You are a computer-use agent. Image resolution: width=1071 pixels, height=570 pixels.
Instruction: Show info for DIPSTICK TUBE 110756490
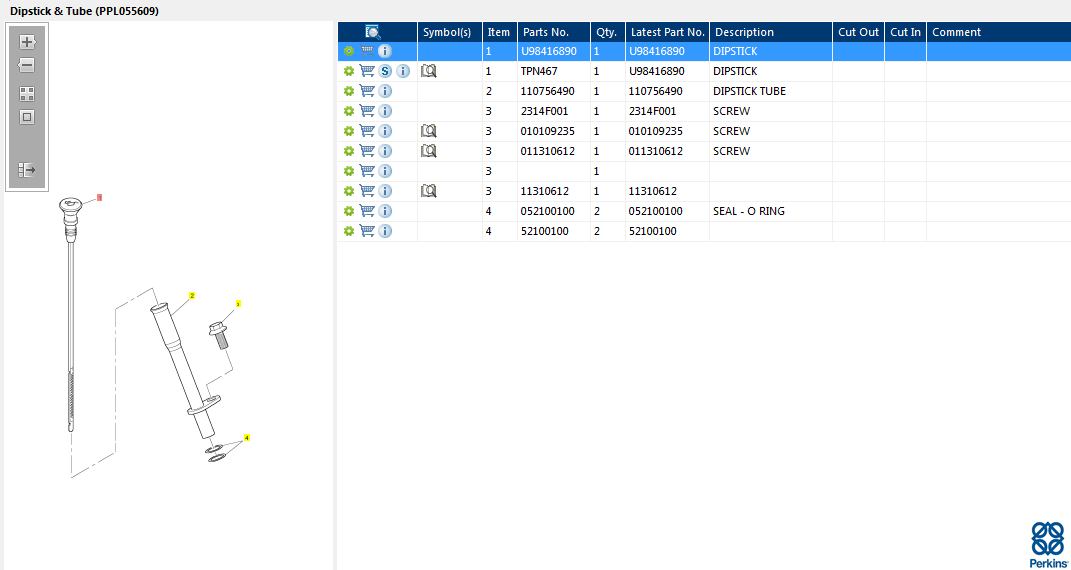pos(385,91)
